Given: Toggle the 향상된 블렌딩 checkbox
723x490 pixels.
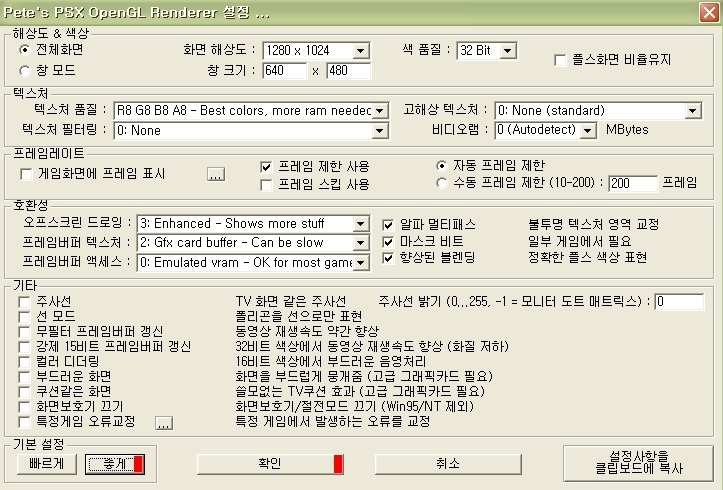Looking at the screenshot, I should [388, 258].
